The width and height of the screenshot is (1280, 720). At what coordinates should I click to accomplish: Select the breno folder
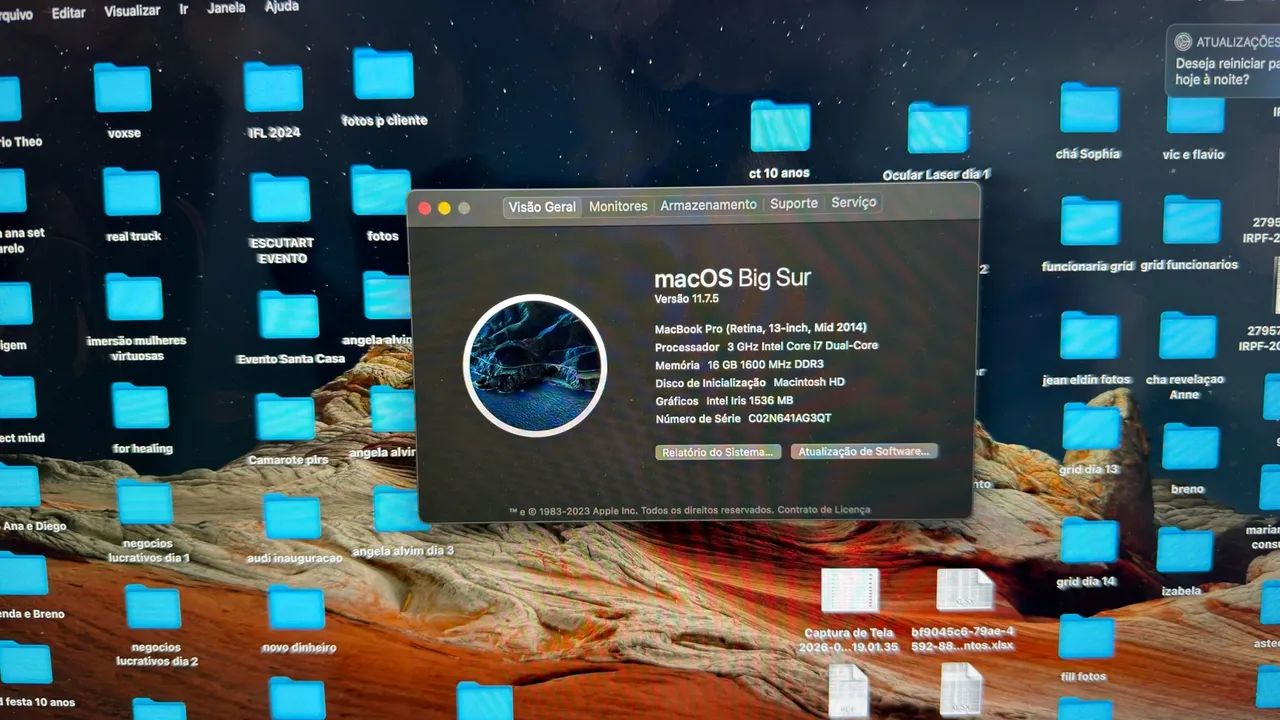click(1191, 447)
